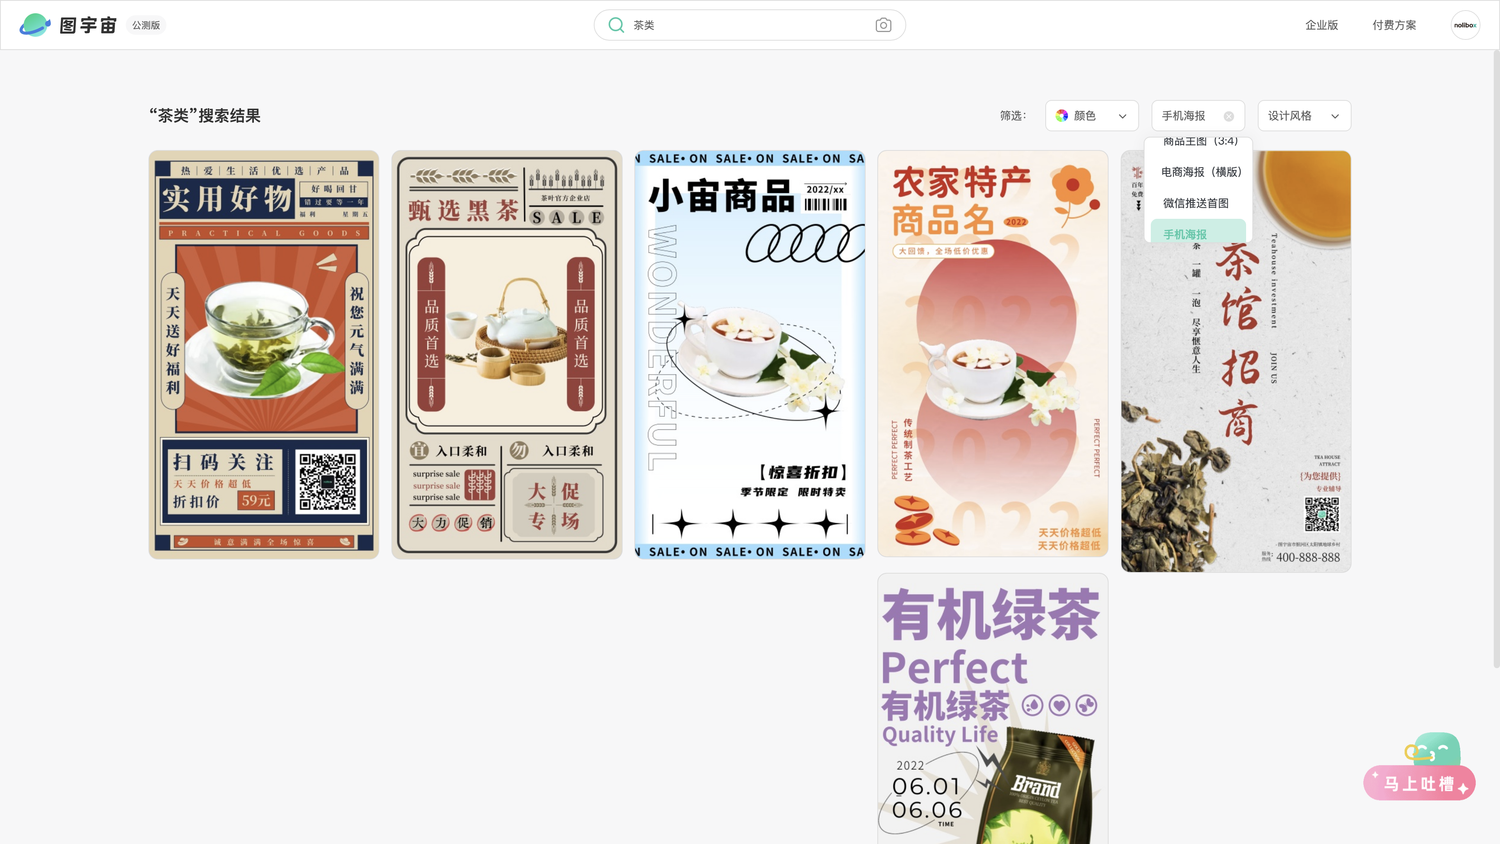Clear the 手机海报 filter selection
The image size is (1500, 844).
[1229, 117]
